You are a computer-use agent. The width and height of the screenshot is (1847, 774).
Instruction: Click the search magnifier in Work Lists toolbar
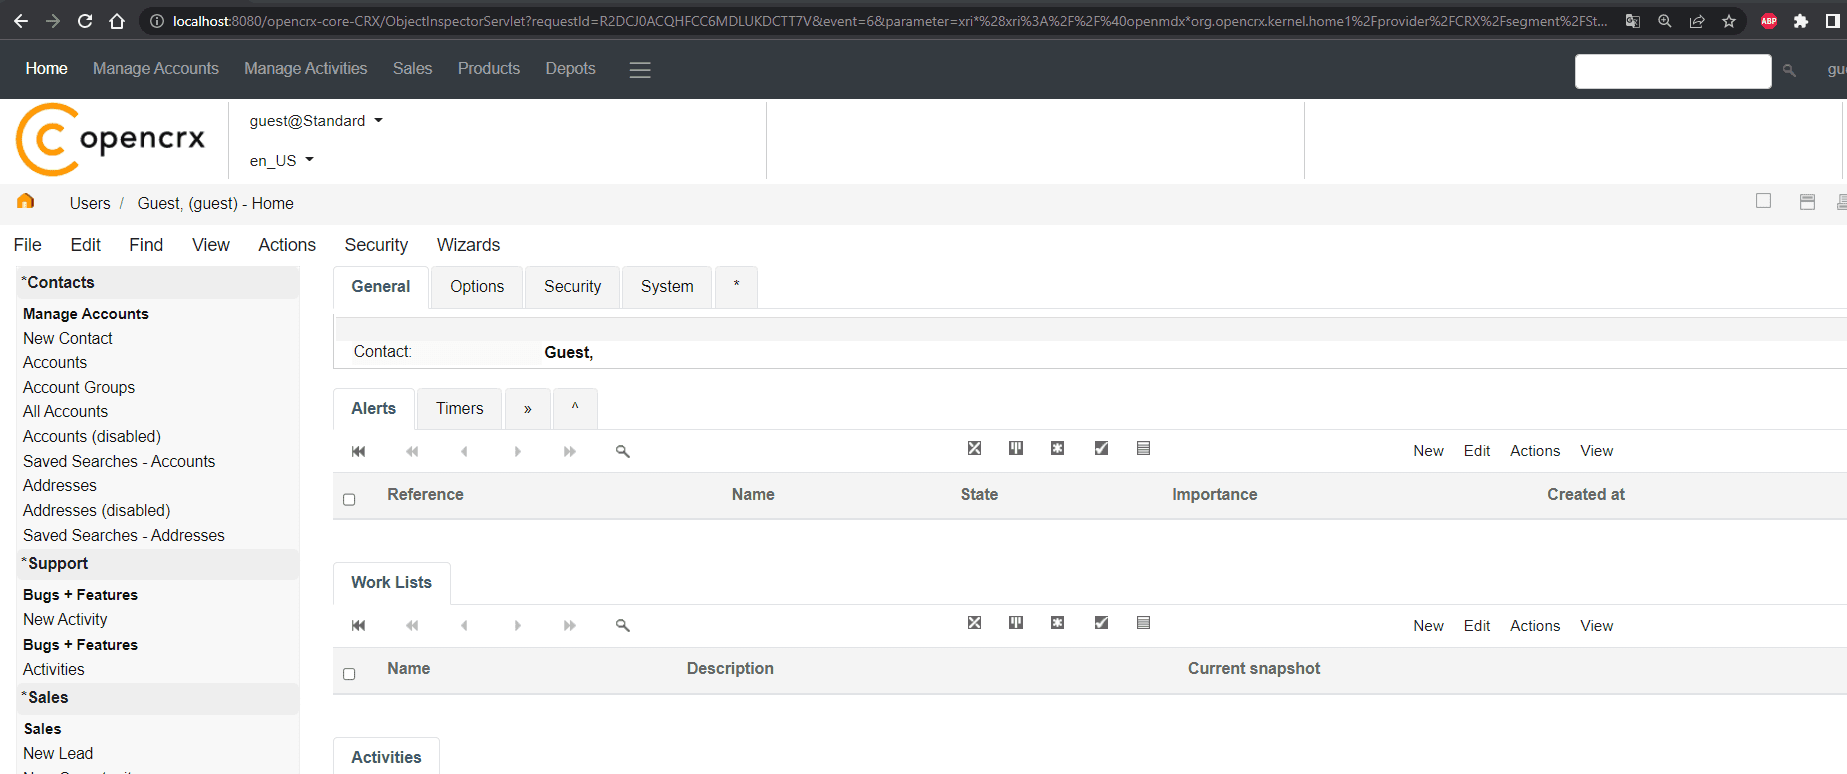pos(622,626)
